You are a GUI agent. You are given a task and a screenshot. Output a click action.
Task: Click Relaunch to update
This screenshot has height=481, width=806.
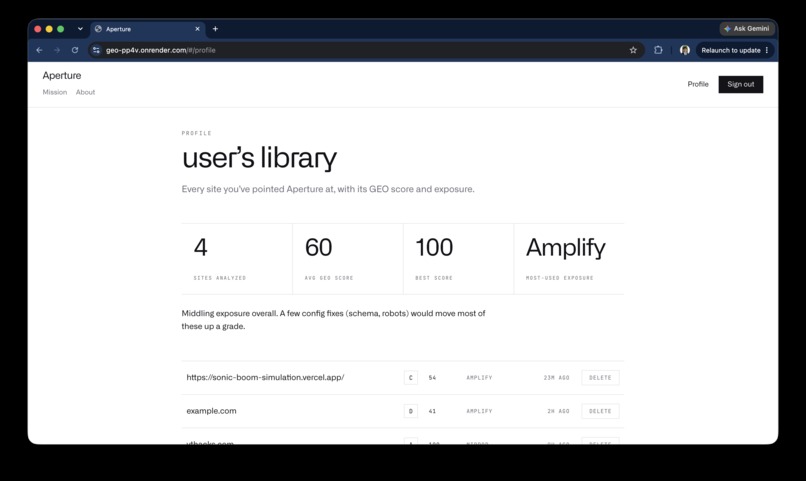(730, 50)
